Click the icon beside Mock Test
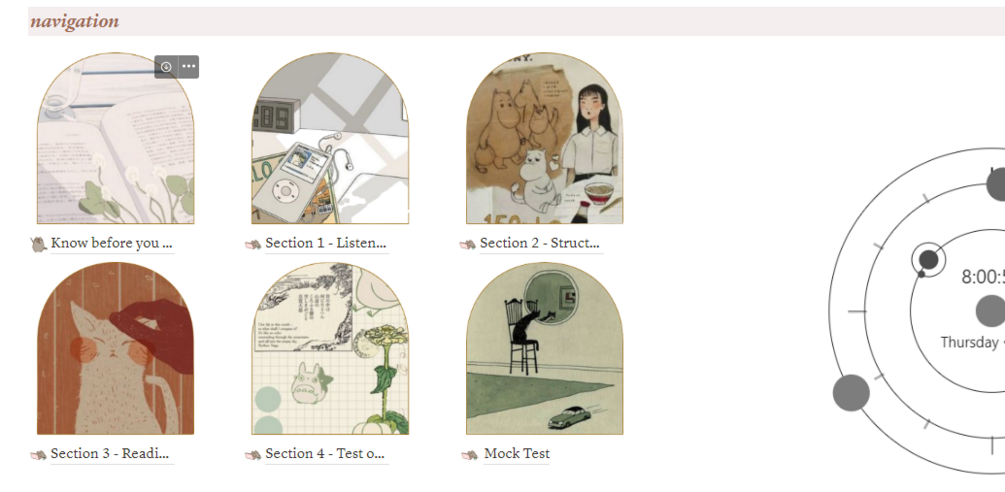Viewport: 1005px width, 492px height. tap(469, 454)
